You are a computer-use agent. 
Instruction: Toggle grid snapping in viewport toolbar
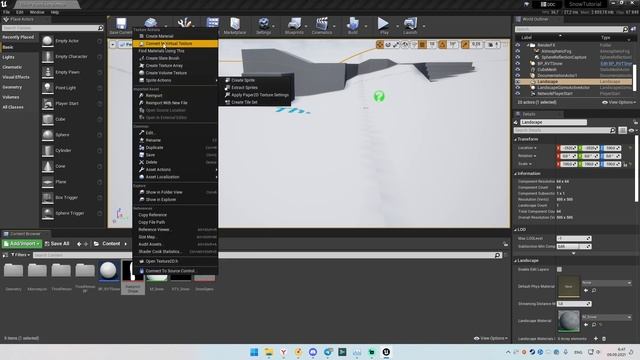[422, 44]
